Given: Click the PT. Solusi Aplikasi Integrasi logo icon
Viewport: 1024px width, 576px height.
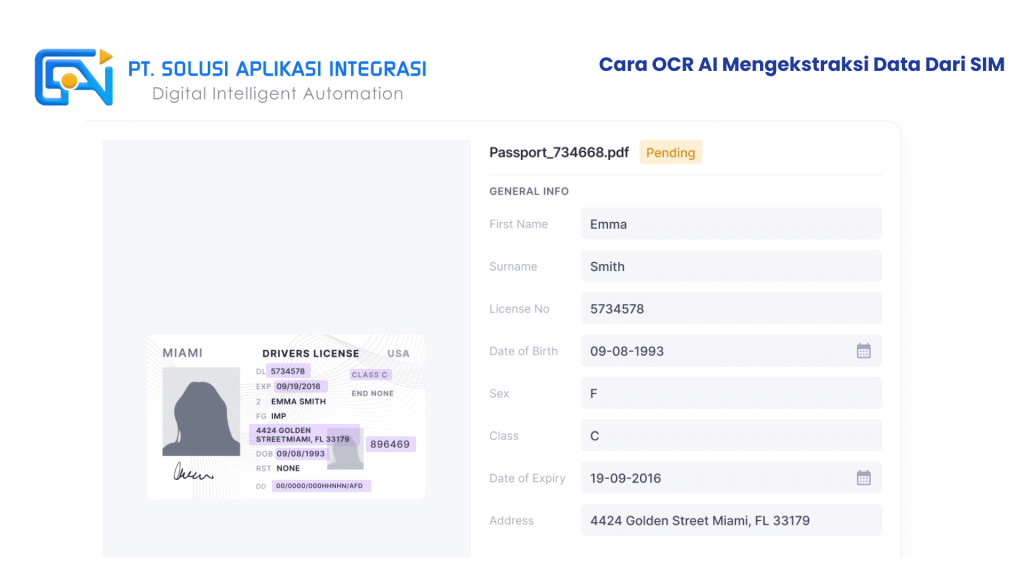Looking at the screenshot, I should pos(74,78).
